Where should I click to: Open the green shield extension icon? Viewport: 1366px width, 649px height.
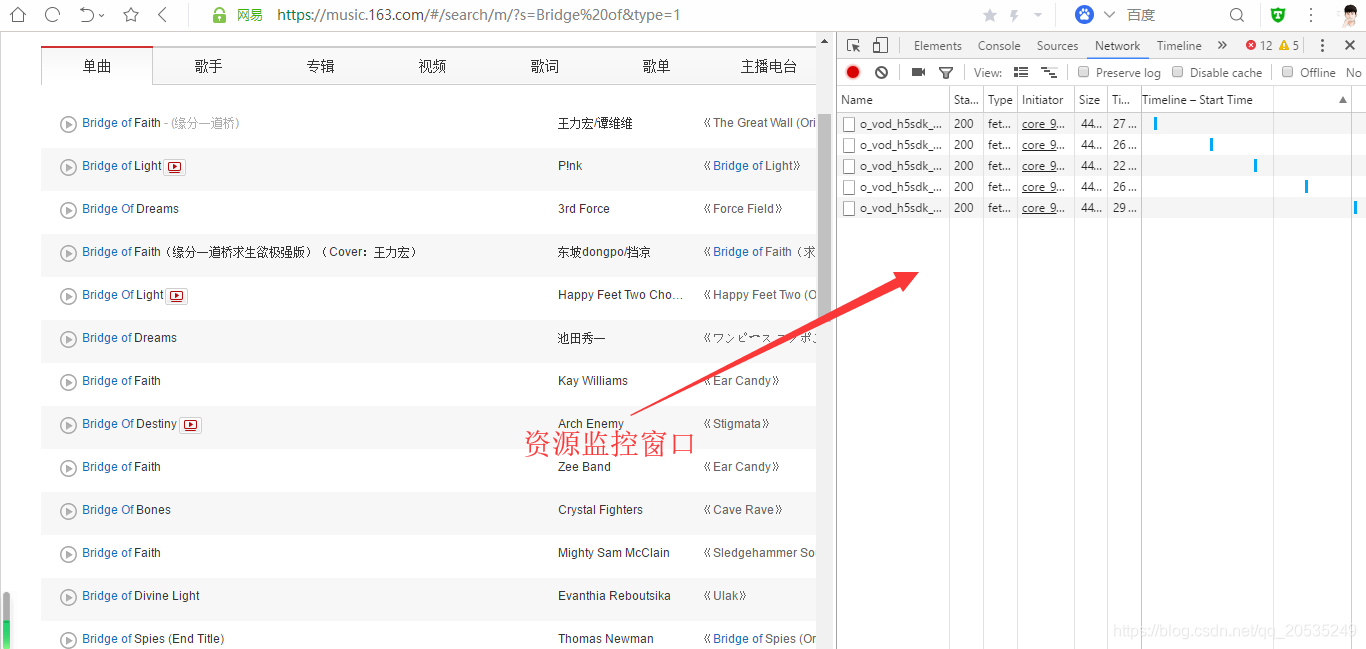coord(1278,15)
